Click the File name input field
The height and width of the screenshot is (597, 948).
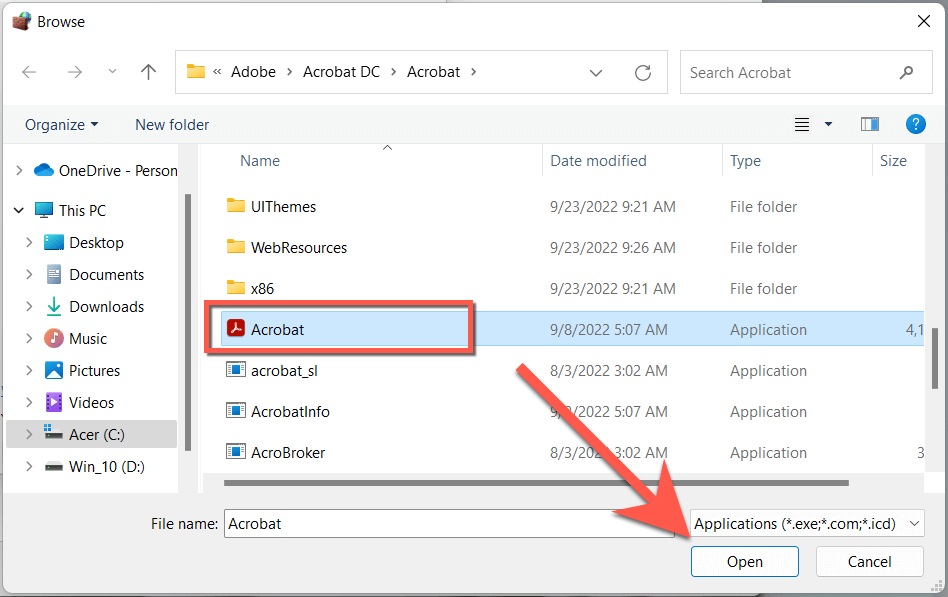(449, 523)
